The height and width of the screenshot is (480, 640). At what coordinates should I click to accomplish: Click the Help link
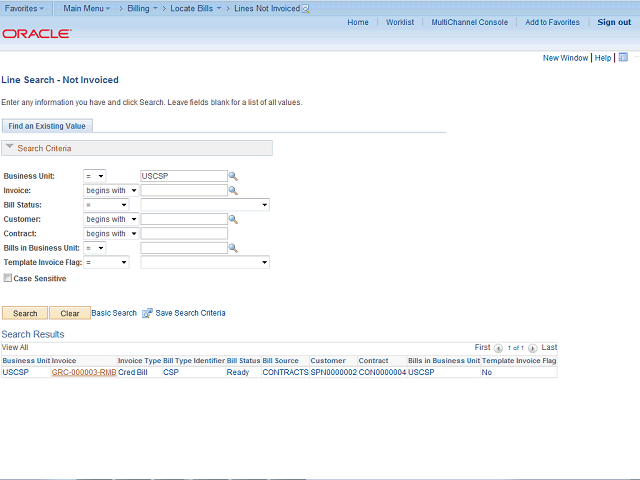coord(603,58)
